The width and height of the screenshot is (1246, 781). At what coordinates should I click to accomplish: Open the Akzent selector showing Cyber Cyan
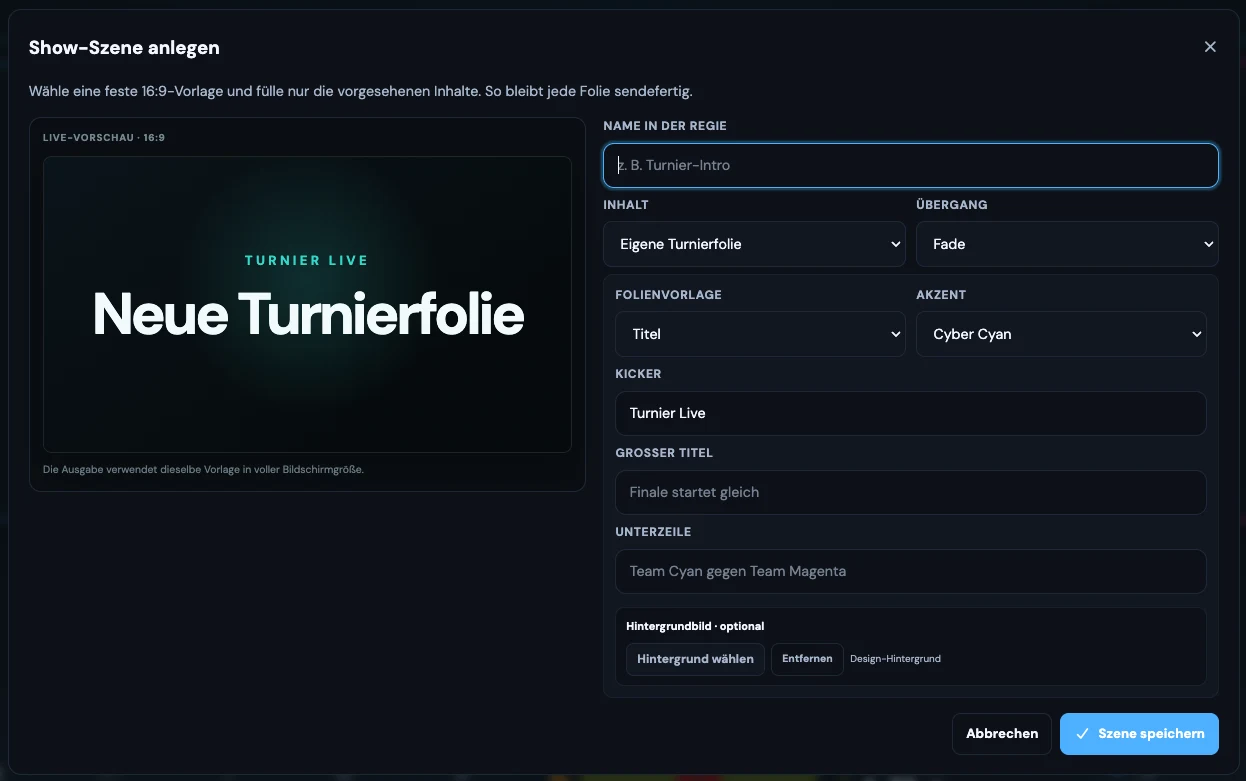[1061, 334]
